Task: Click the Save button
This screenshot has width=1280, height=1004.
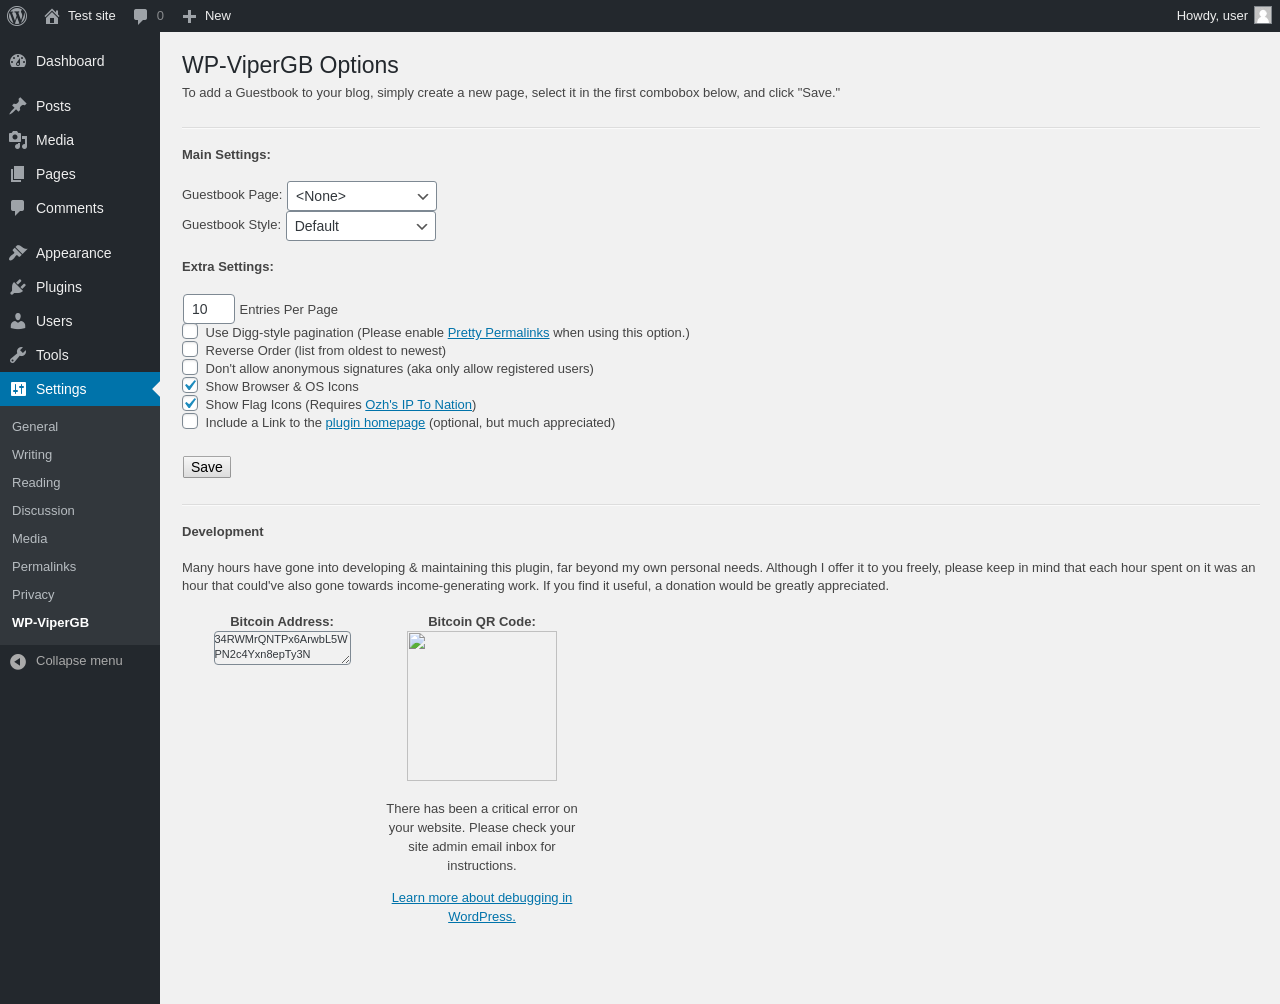Action: coord(207,467)
